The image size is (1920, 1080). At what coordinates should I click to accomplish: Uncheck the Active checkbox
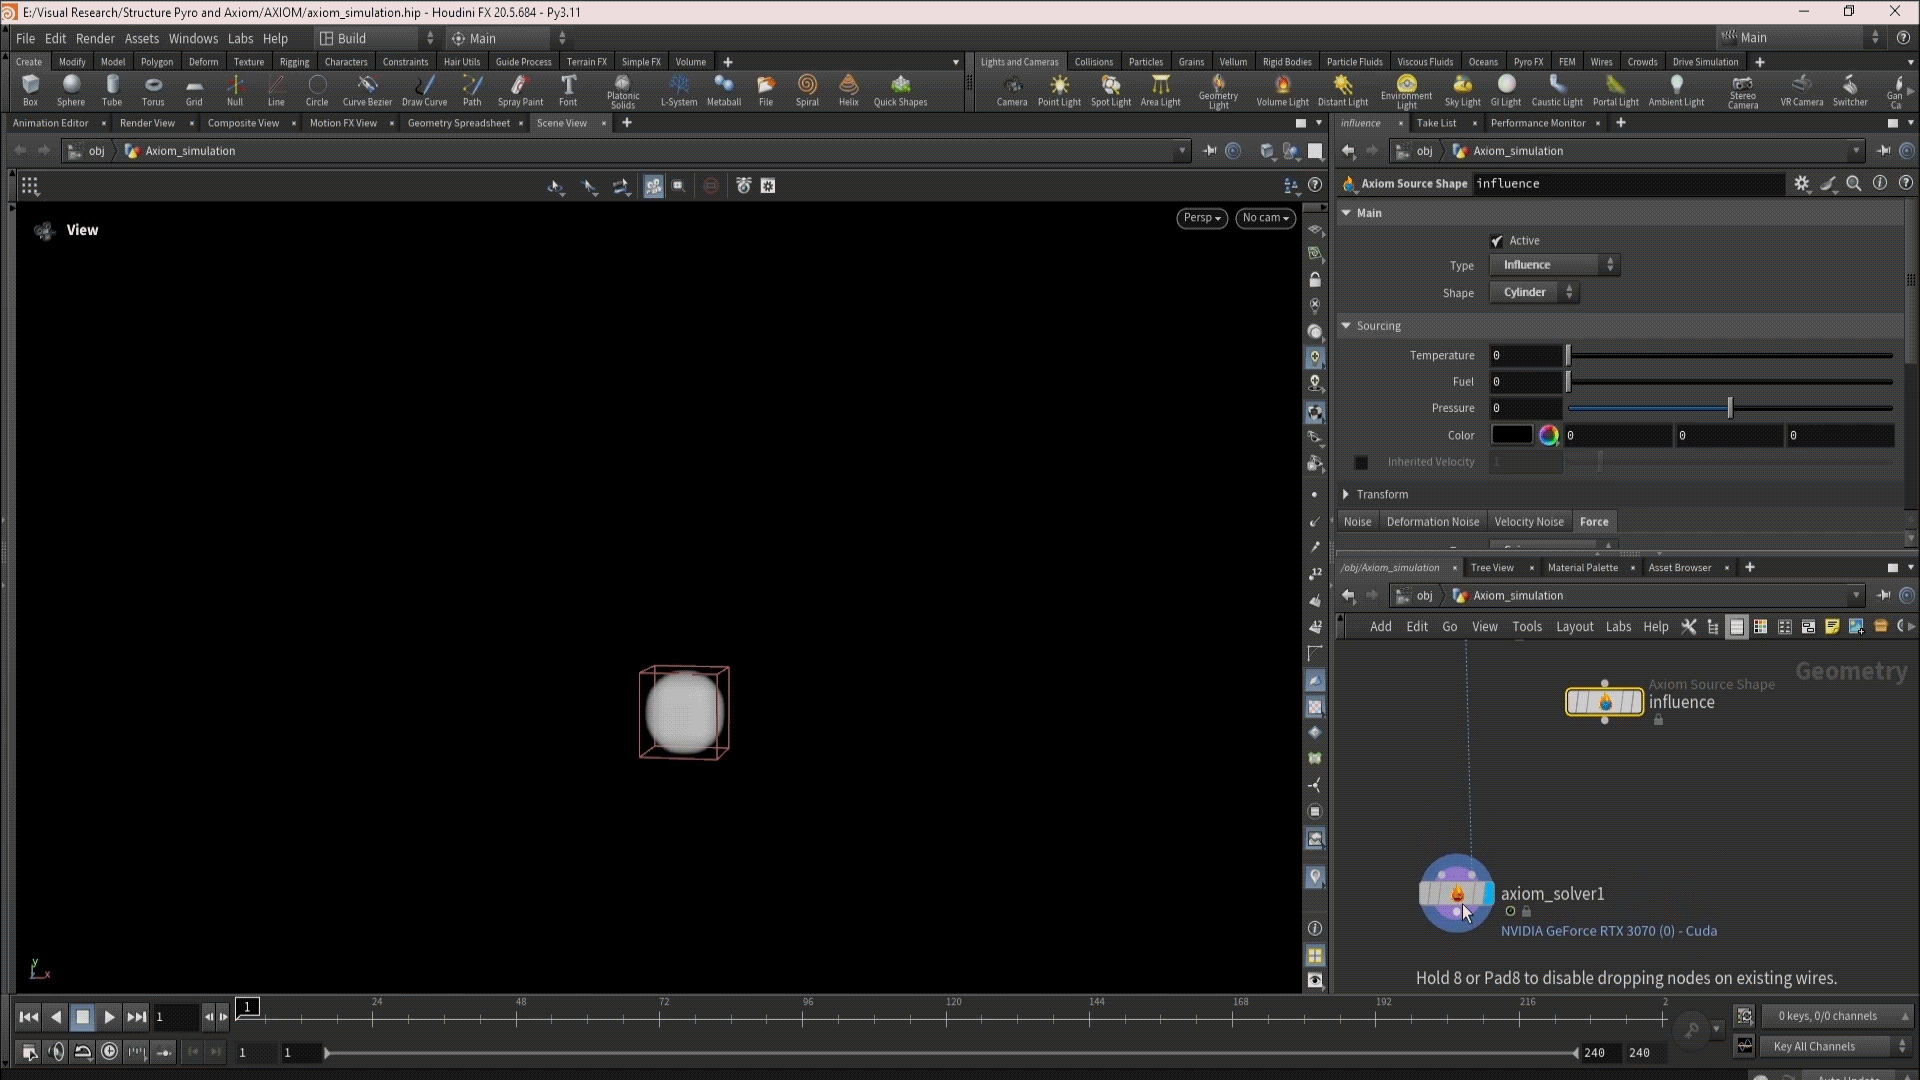1497,241
